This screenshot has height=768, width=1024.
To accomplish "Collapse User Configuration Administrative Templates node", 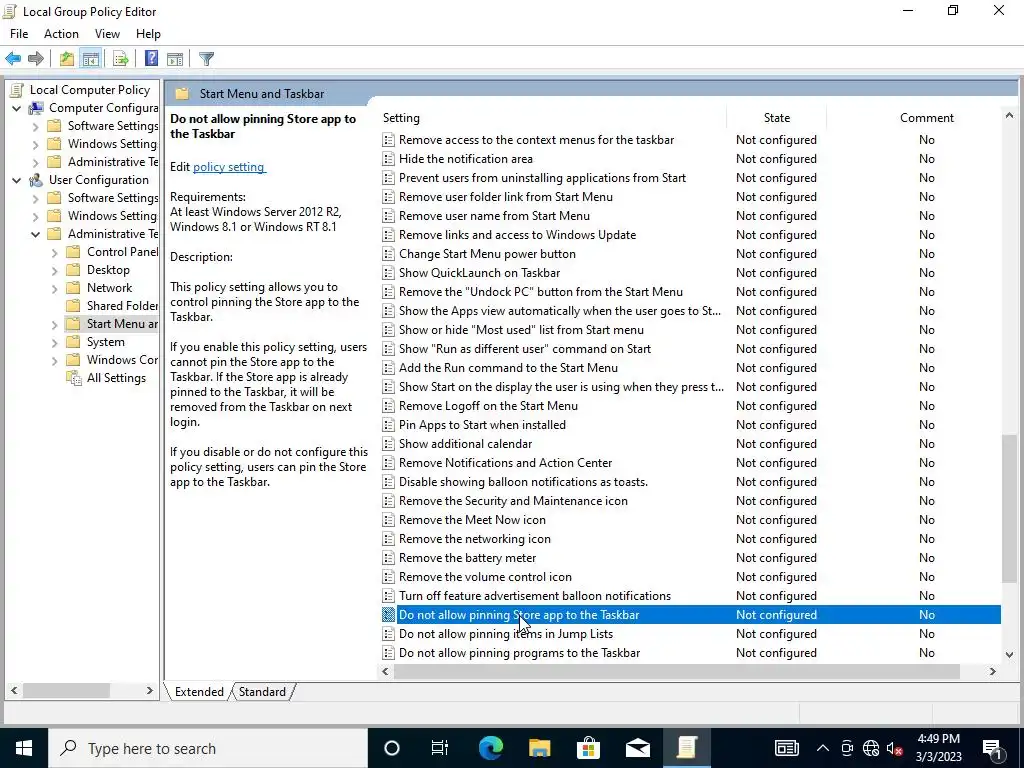I will coord(35,234).
